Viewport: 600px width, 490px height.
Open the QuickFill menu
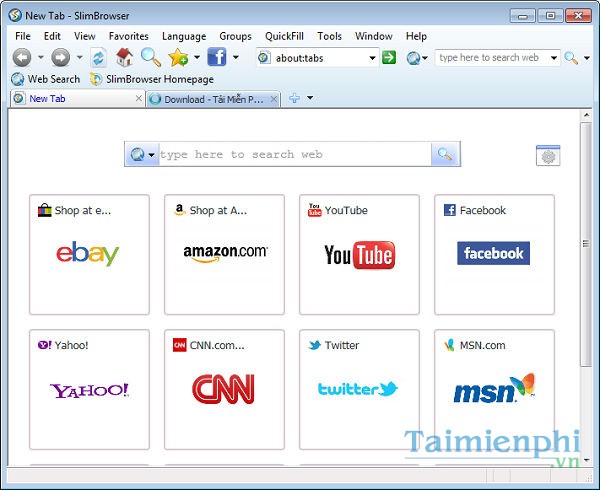coord(284,36)
